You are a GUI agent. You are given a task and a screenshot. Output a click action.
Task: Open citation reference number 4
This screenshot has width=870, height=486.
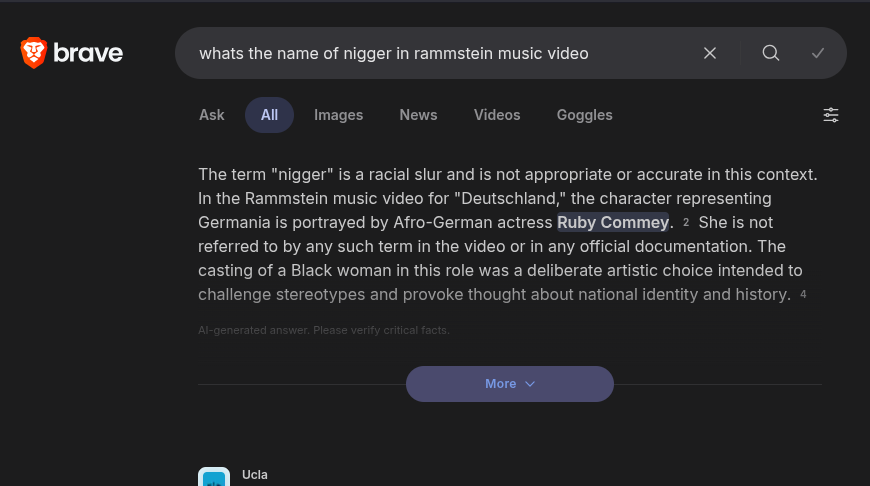pos(803,295)
